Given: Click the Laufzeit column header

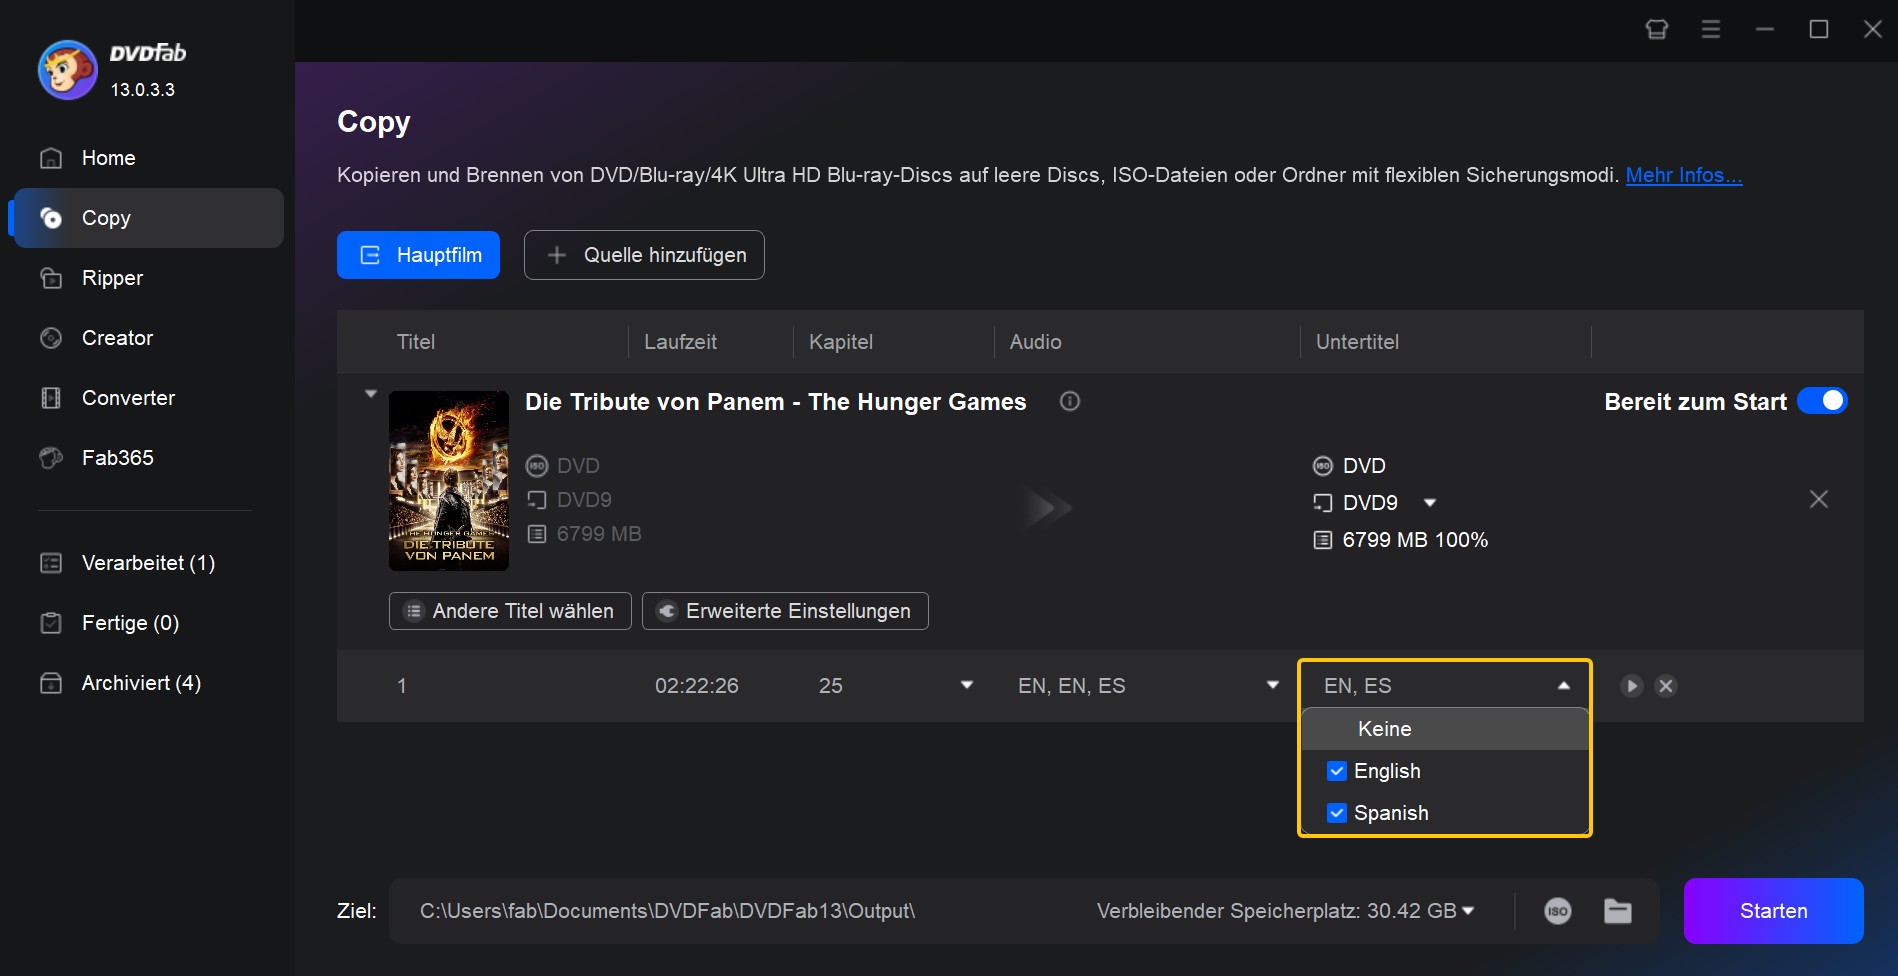Looking at the screenshot, I should point(680,342).
